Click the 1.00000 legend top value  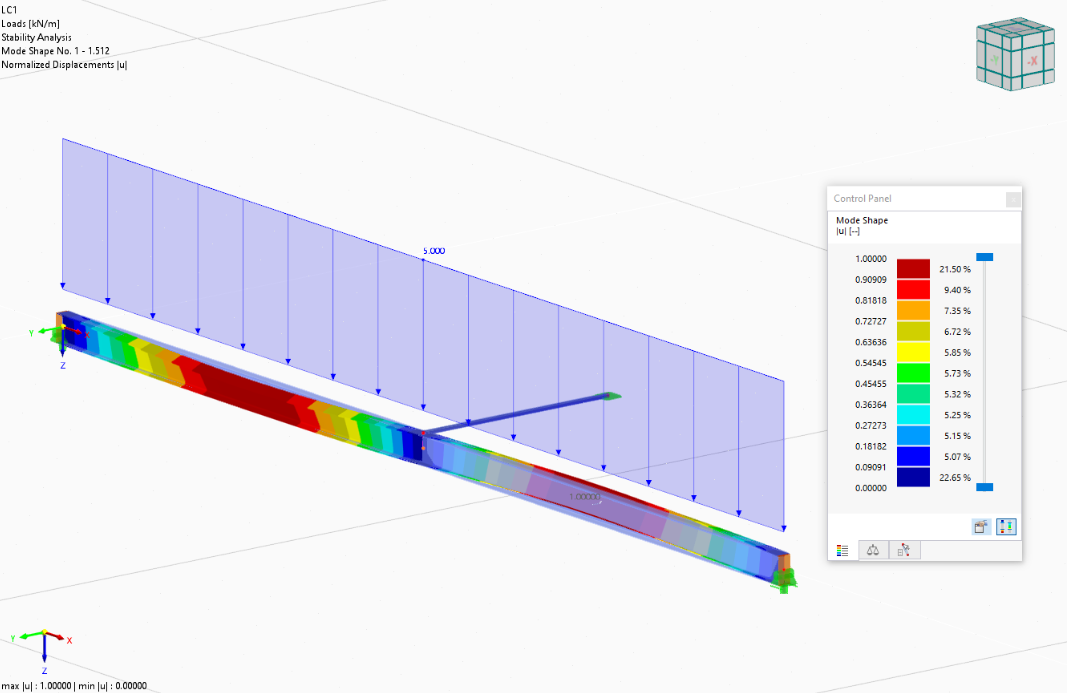click(871, 259)
